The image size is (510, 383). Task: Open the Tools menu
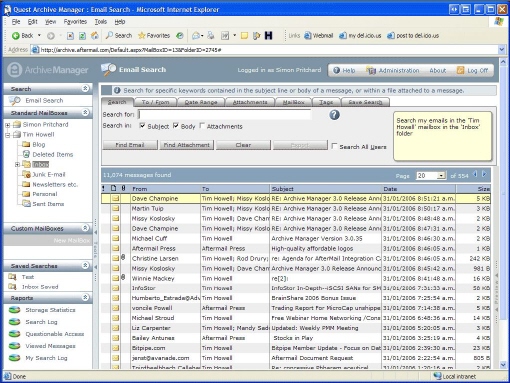tap(100, 22)
